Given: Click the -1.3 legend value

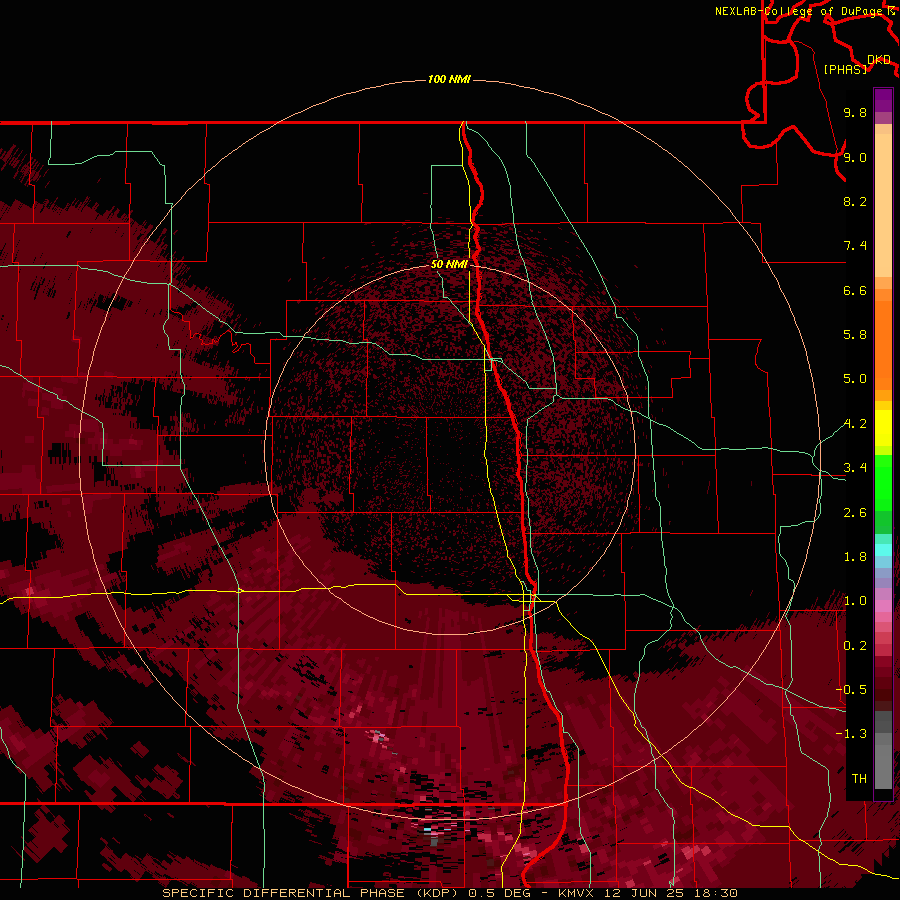Looking at the screenshot, I should [x=851, y=734].
